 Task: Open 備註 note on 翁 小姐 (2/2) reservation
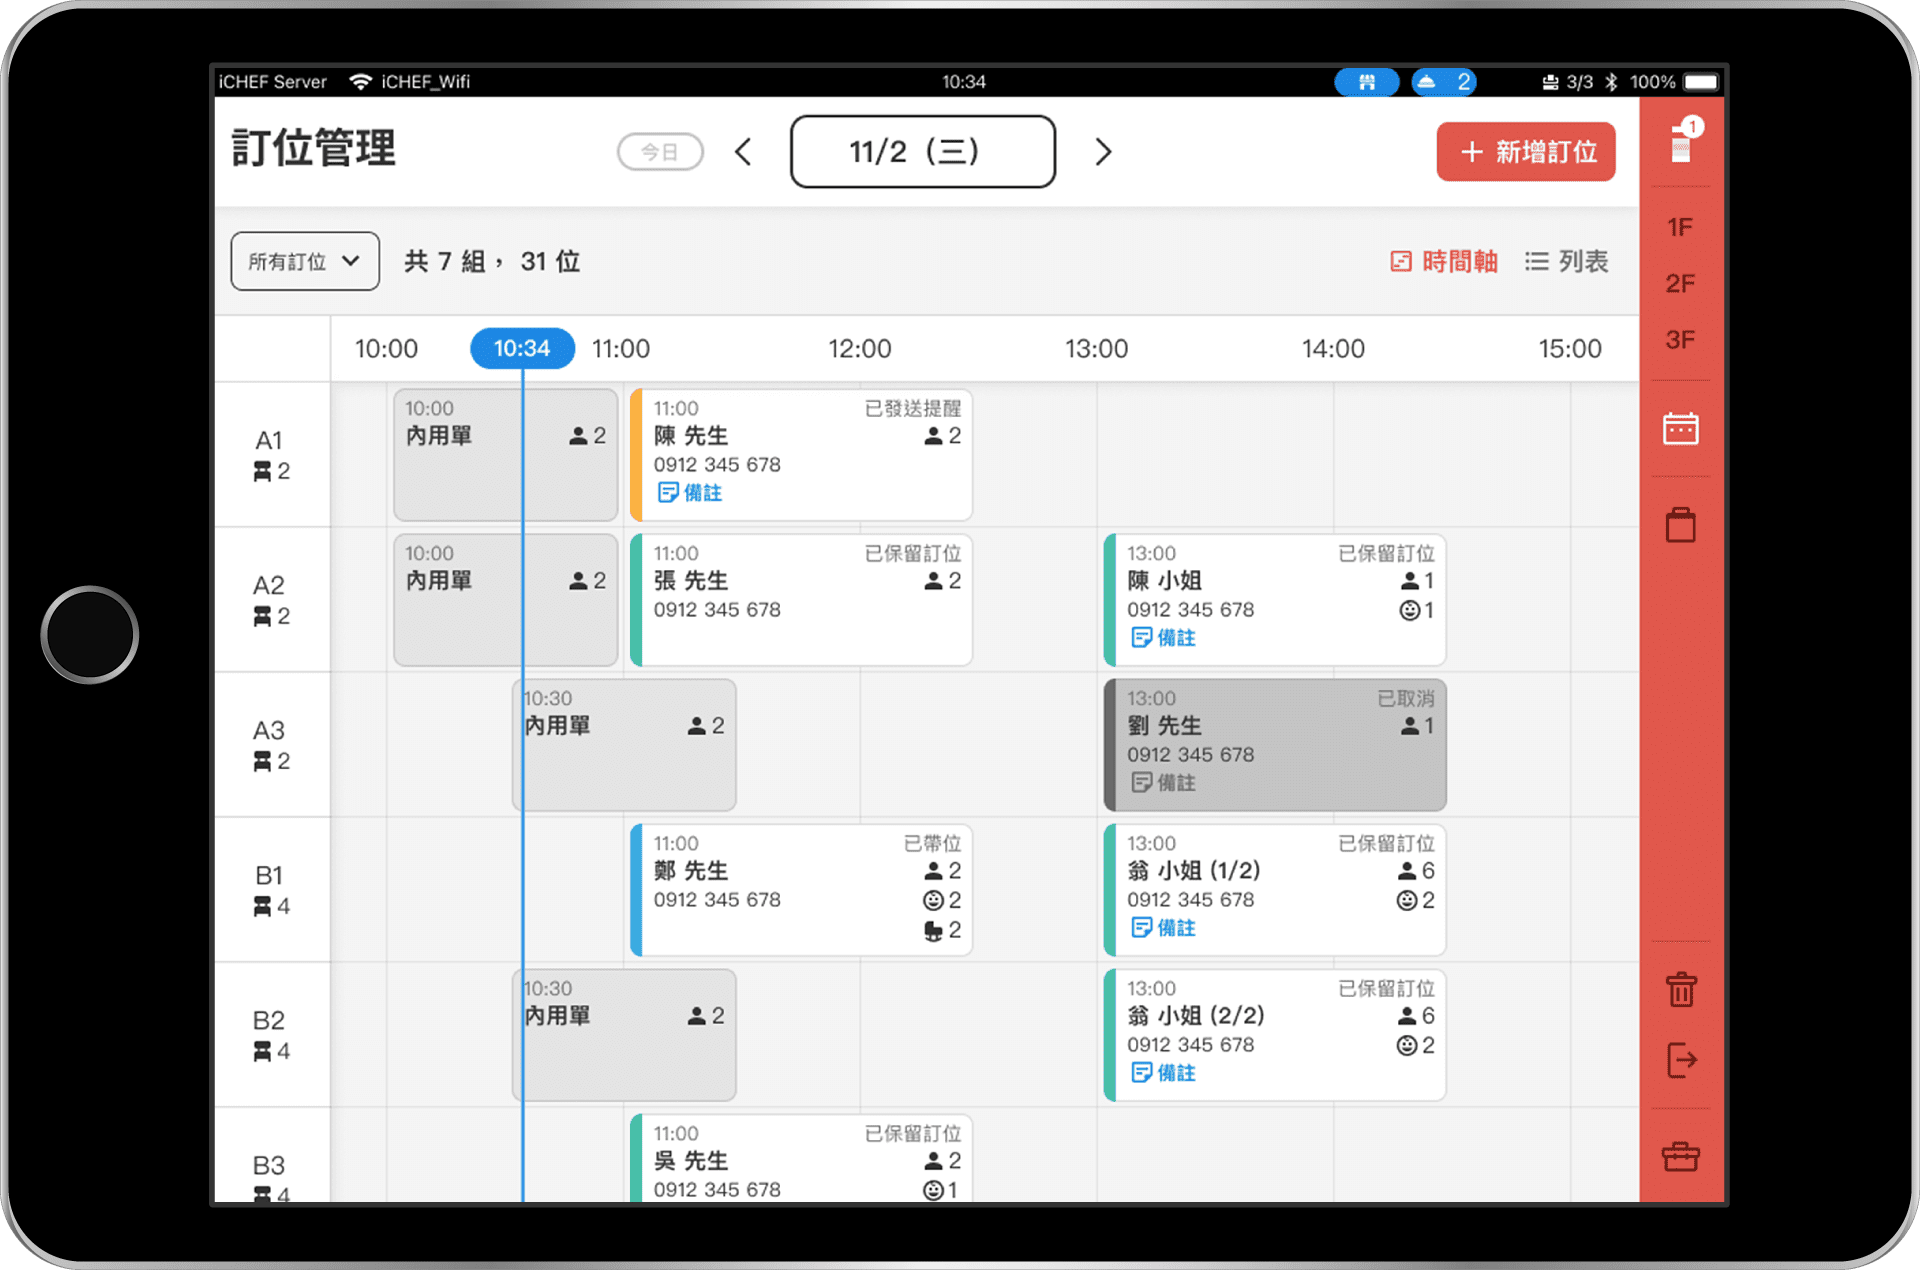tap(1163, 1073)
